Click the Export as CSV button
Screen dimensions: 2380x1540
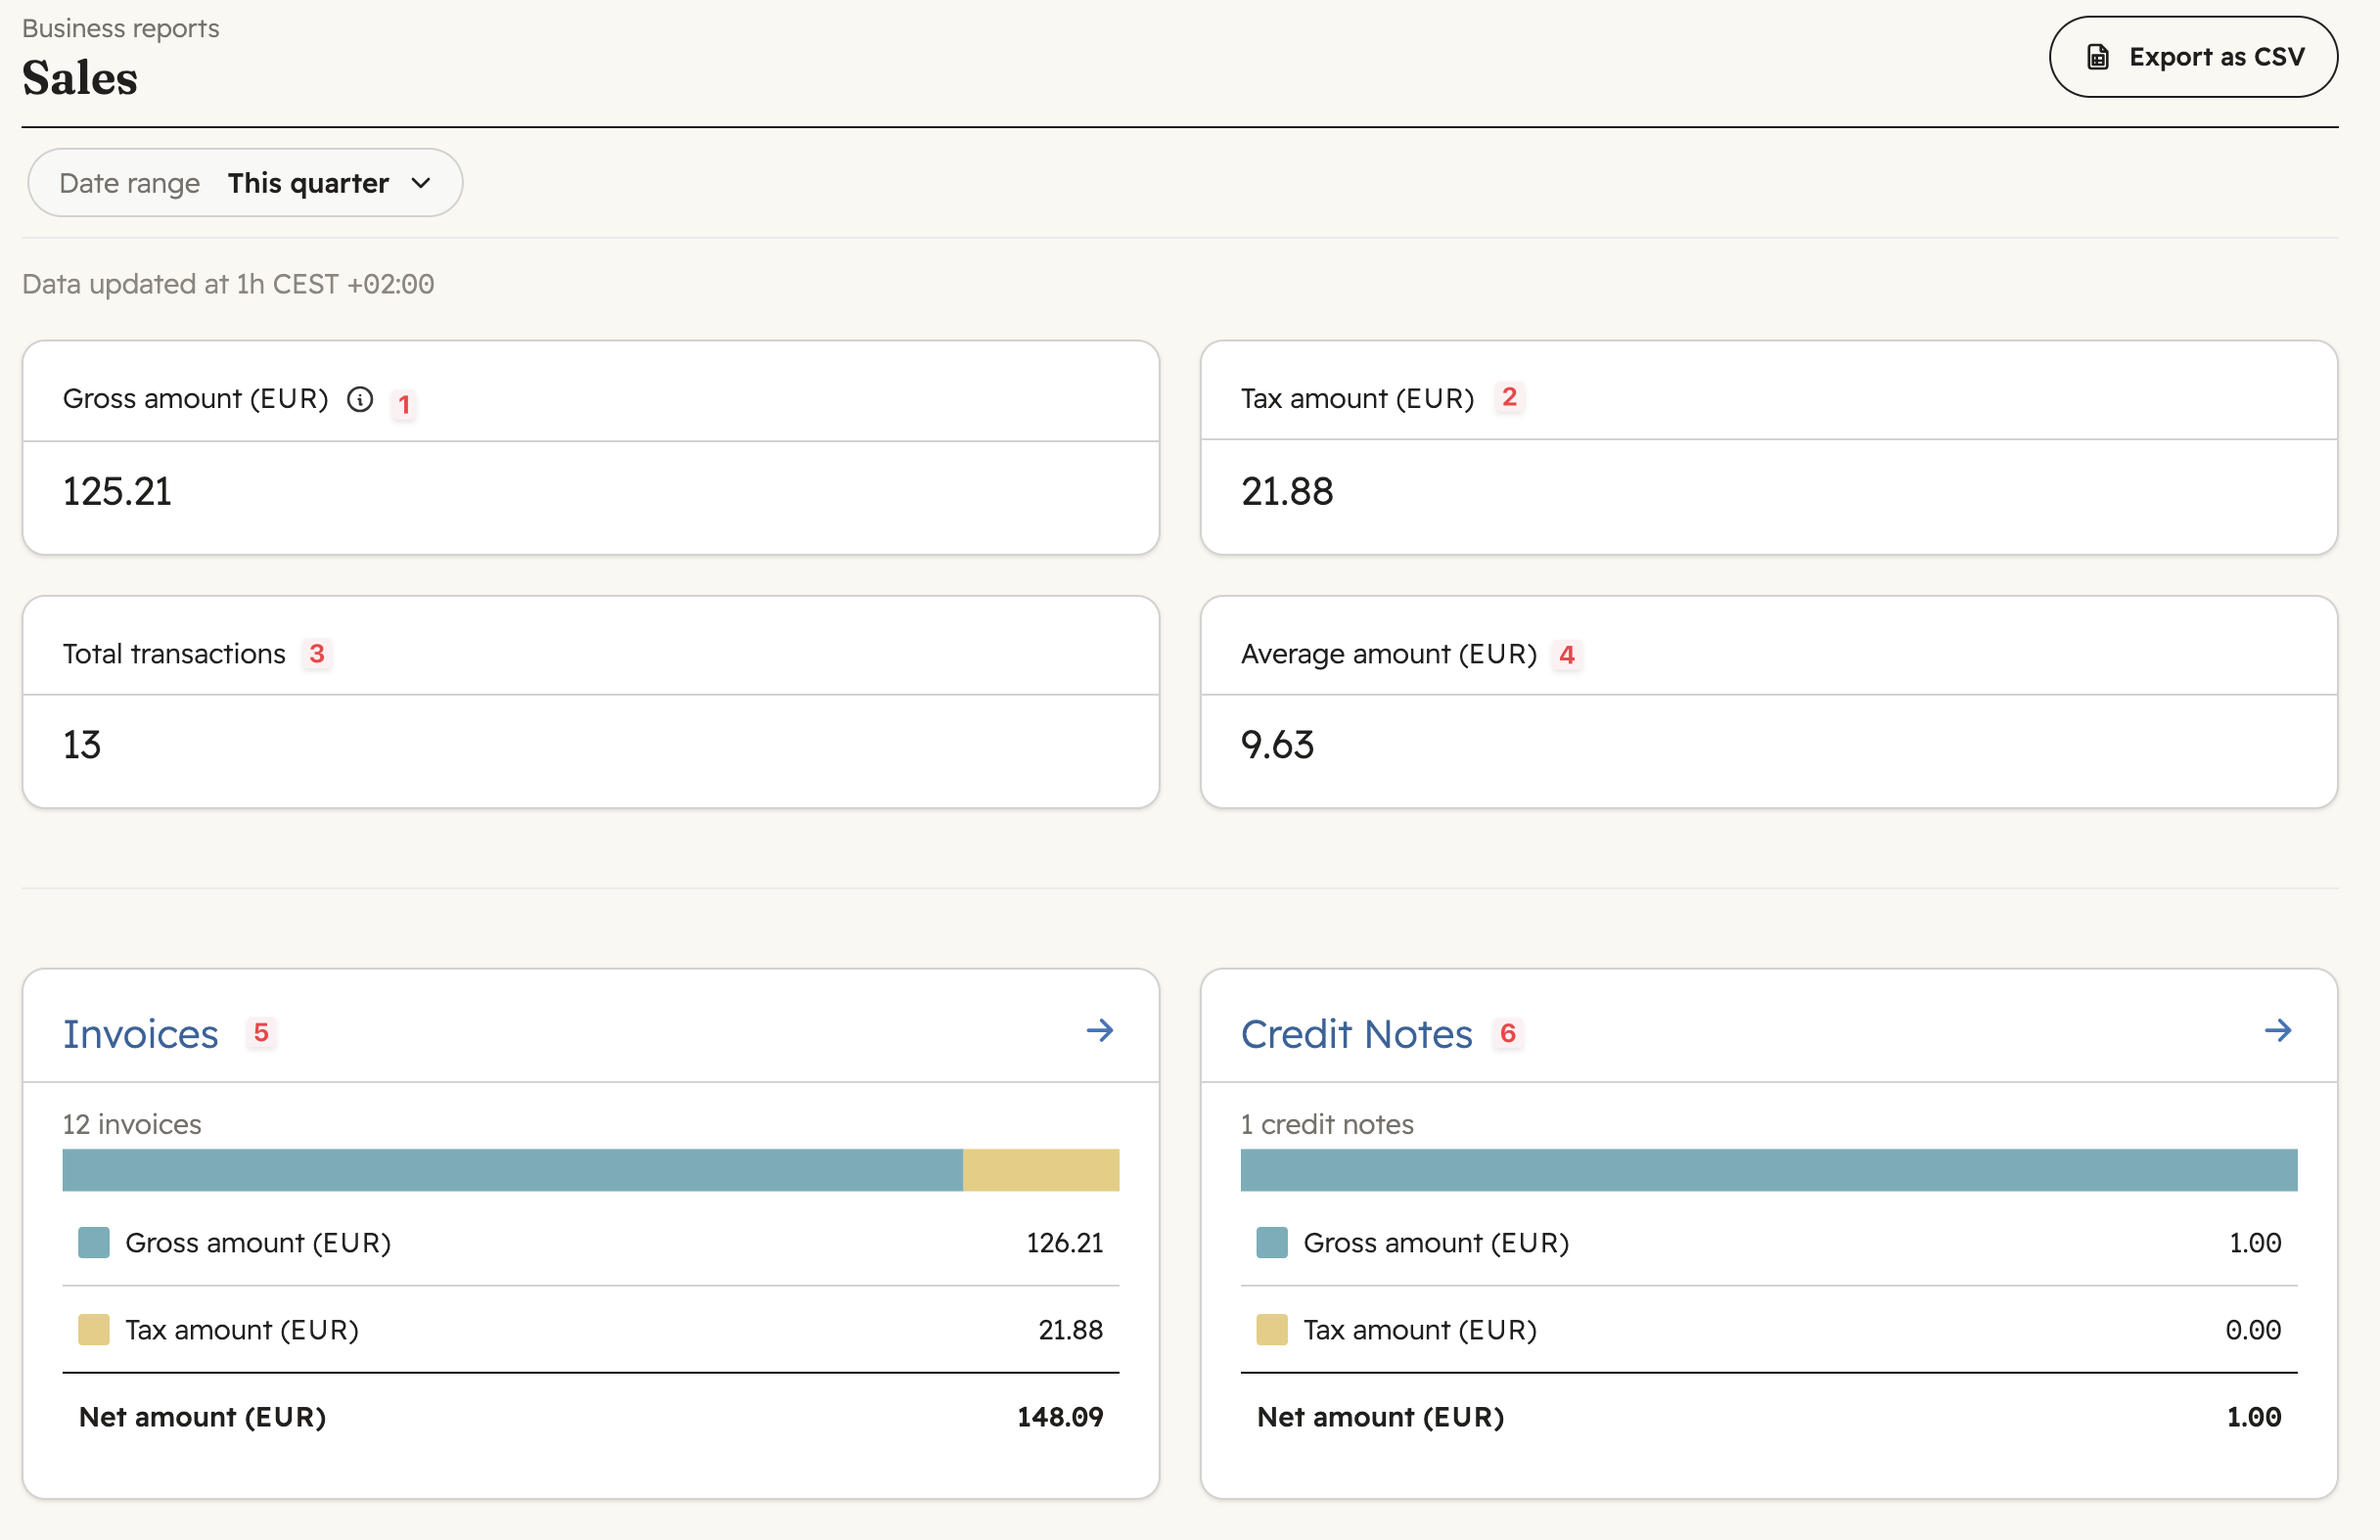coord(2193,57)
